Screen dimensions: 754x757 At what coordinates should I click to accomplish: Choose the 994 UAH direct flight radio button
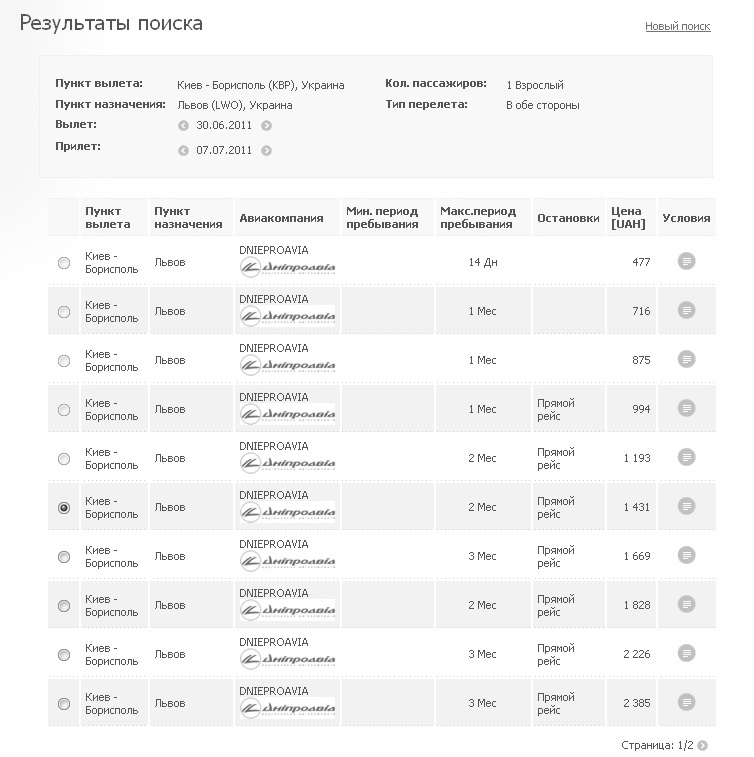coord(64,410)
